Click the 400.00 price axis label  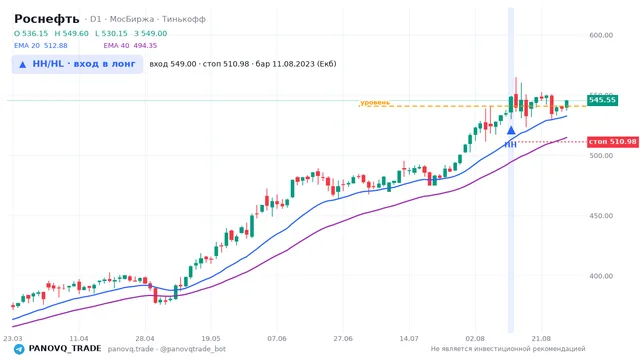(x=601, y=276)
